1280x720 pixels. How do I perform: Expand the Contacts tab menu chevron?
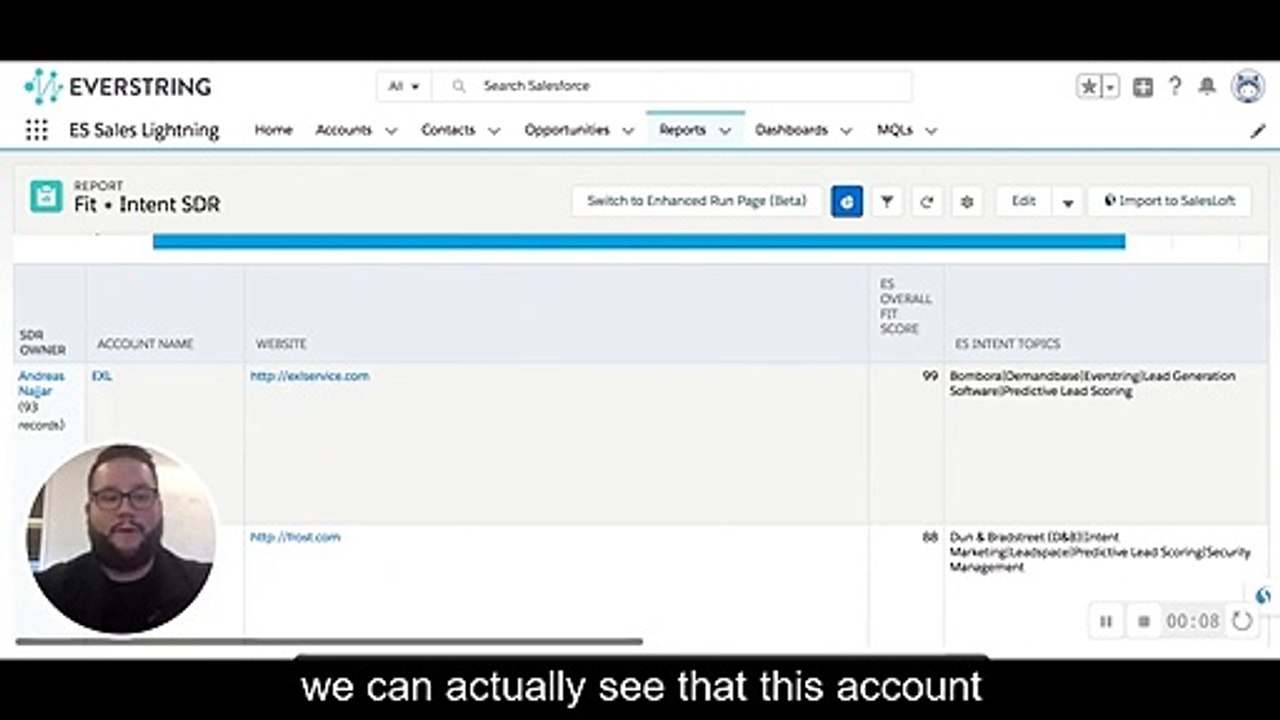click(494, 131)
